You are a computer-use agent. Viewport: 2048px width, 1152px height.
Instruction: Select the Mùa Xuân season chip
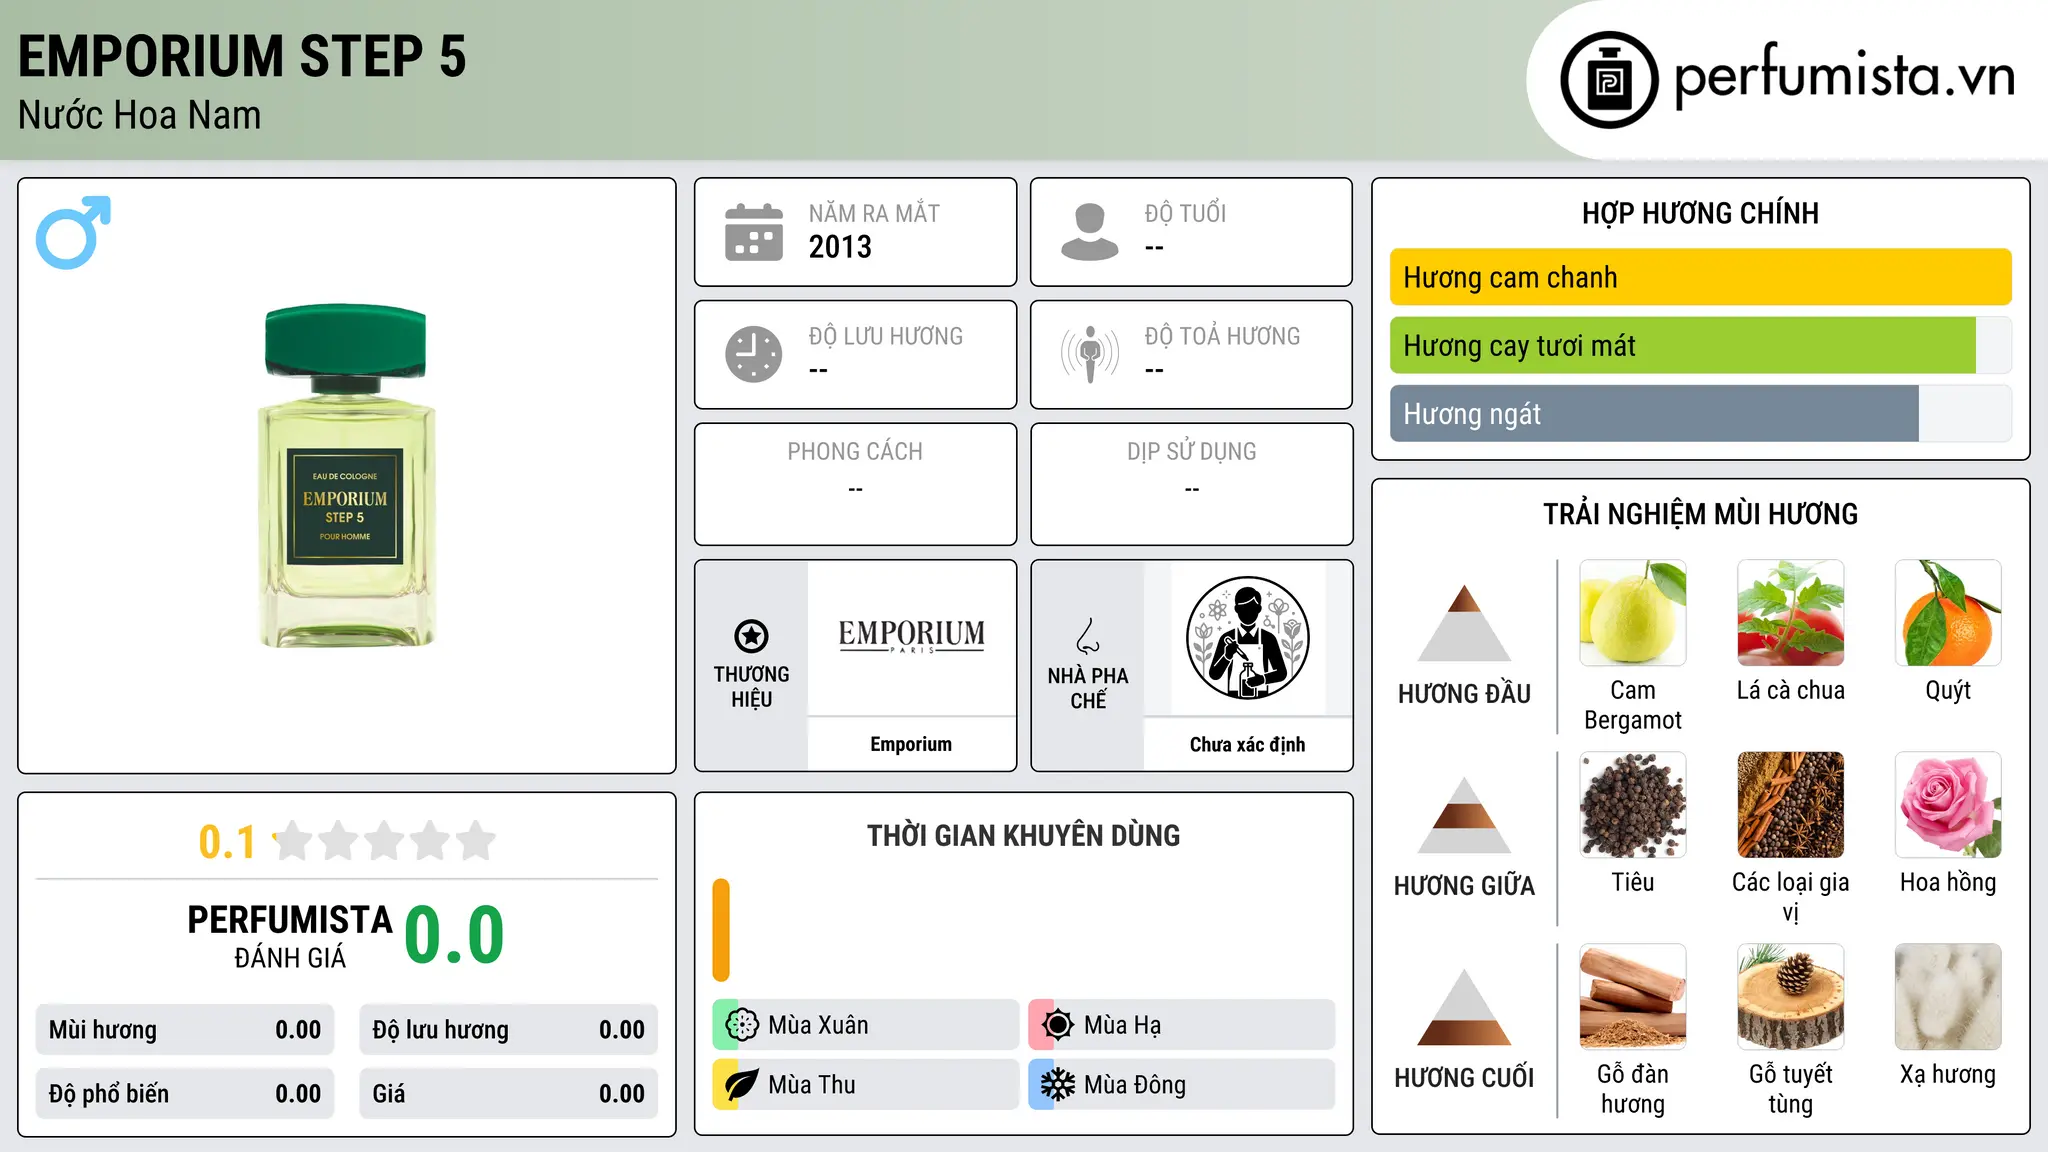point(865,1025)
